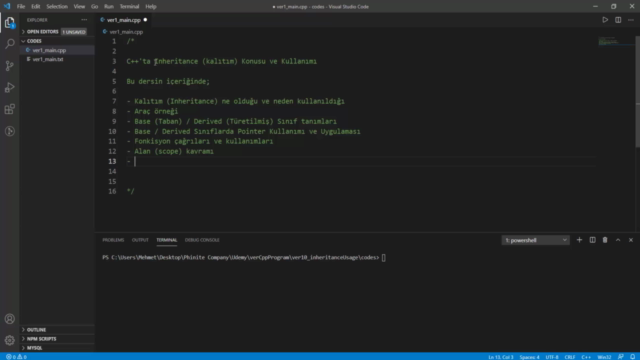Show errors and warnings count
Screen dimensions: 640x360
[16, 357]
